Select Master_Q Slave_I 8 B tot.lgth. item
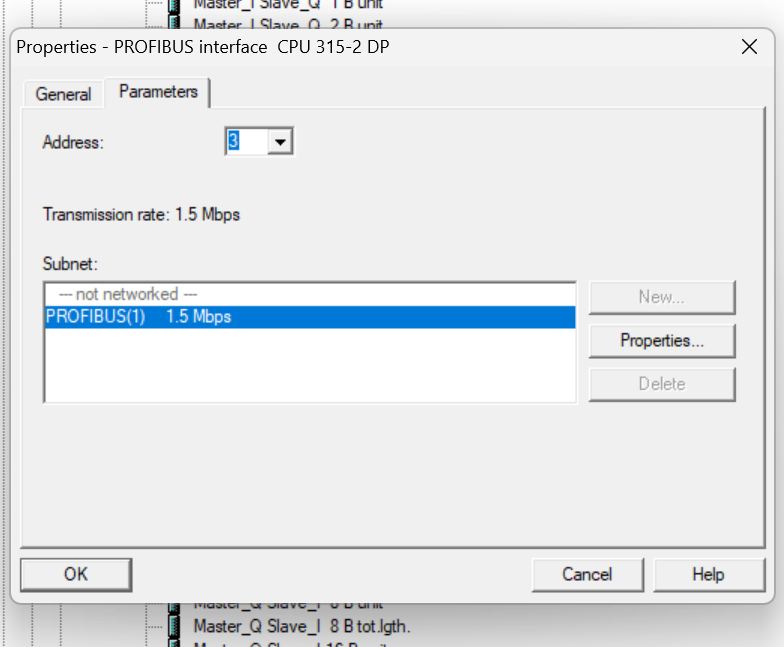 click(x=302, y=626)
